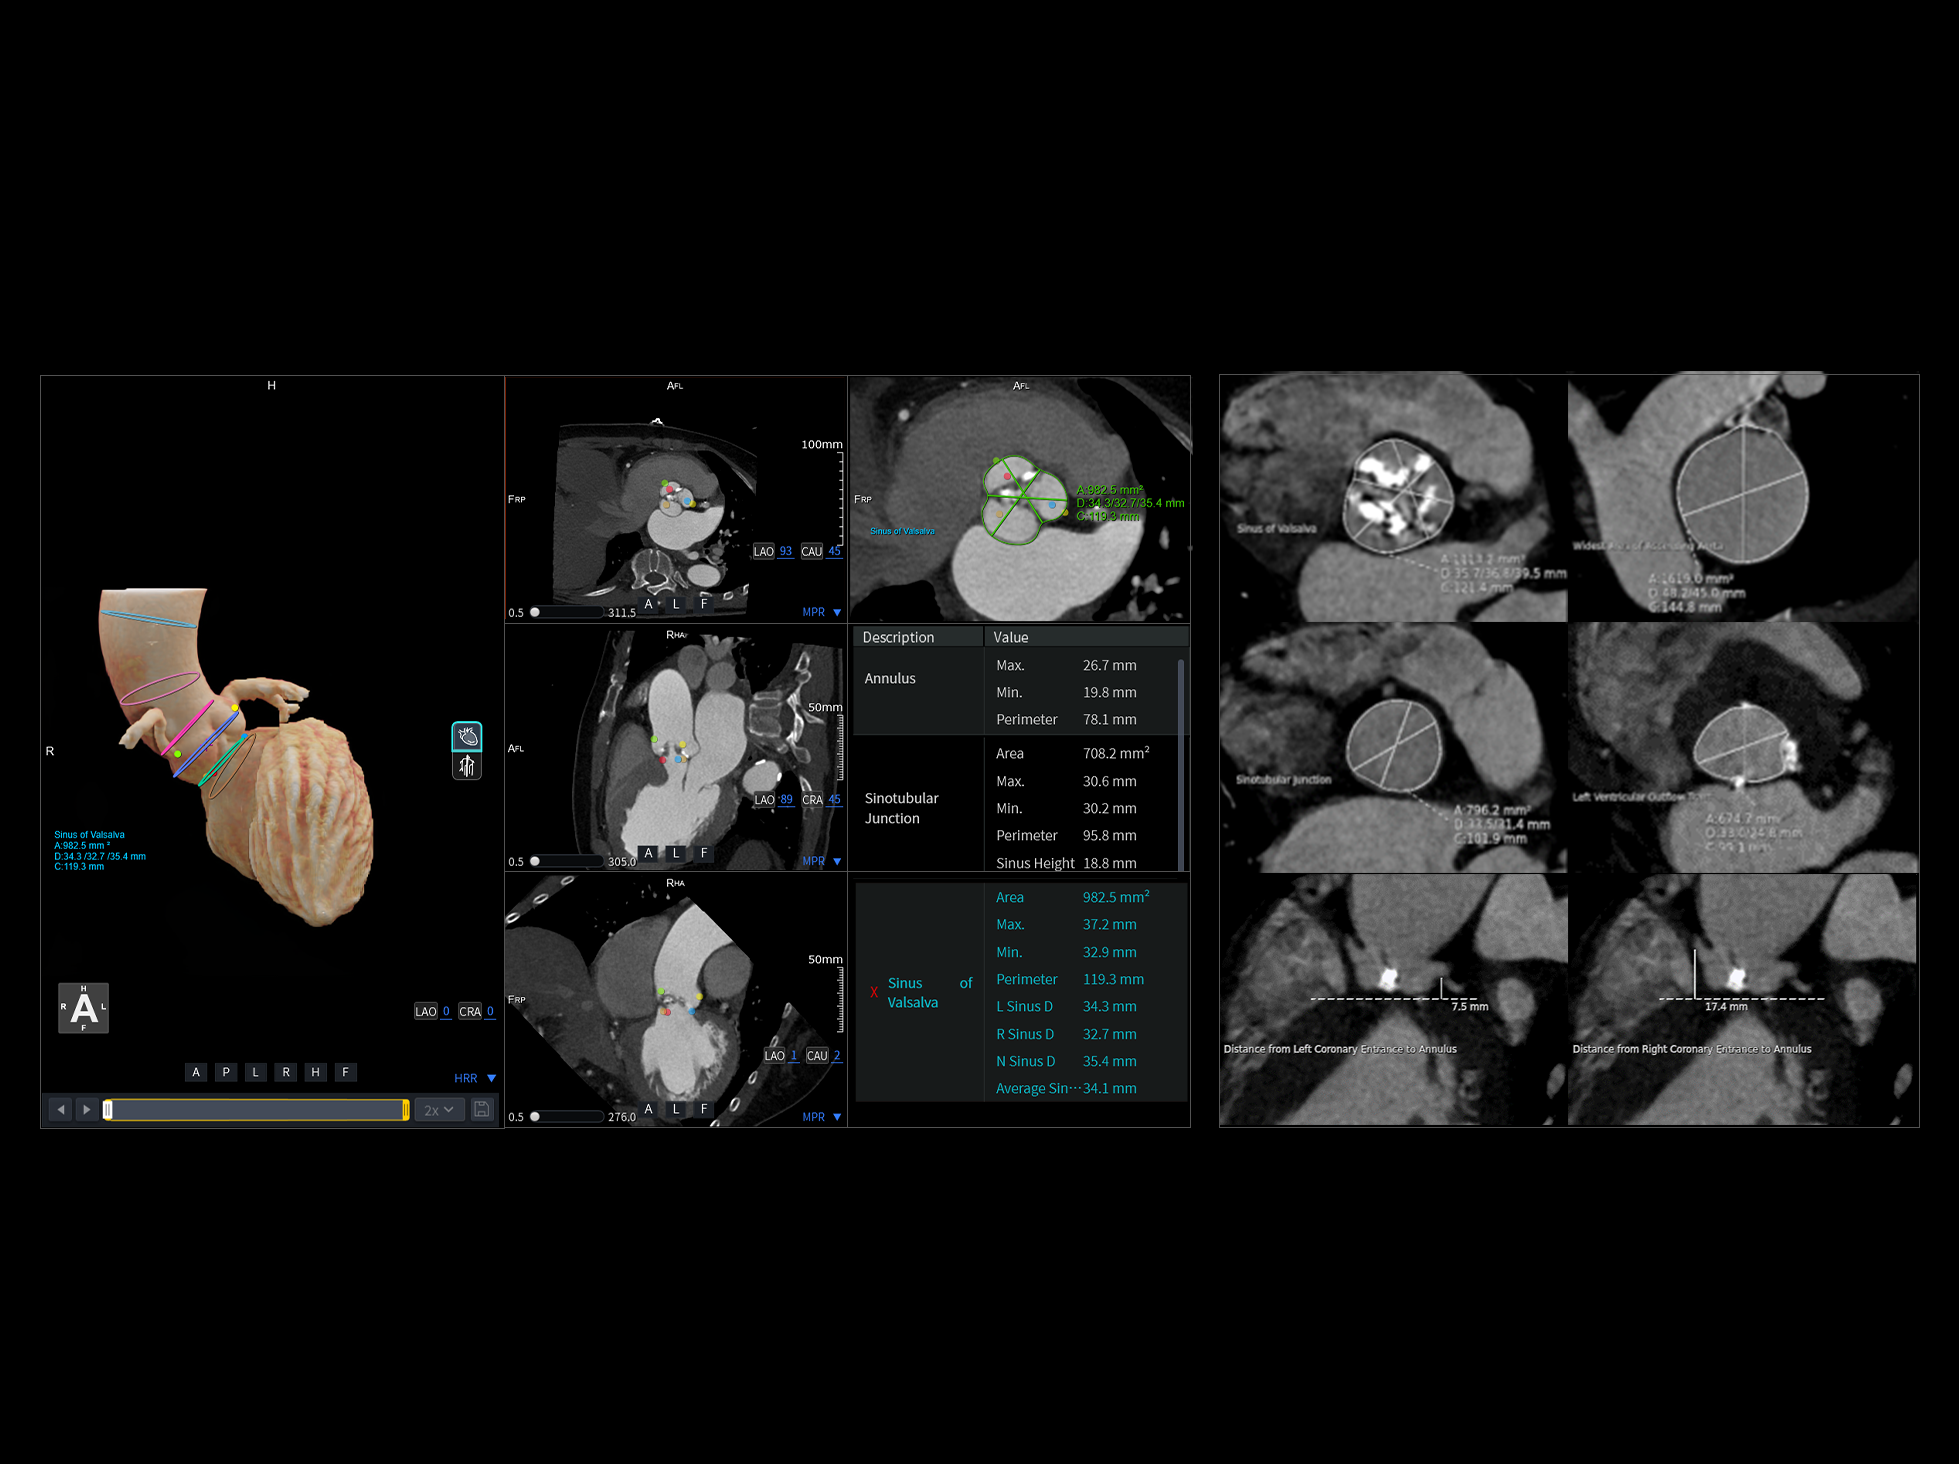The height and width of the screenshot is (1464, 1959).
Task: Switch 3D view to Foot (F) orientation
Action: (345, 1072)
